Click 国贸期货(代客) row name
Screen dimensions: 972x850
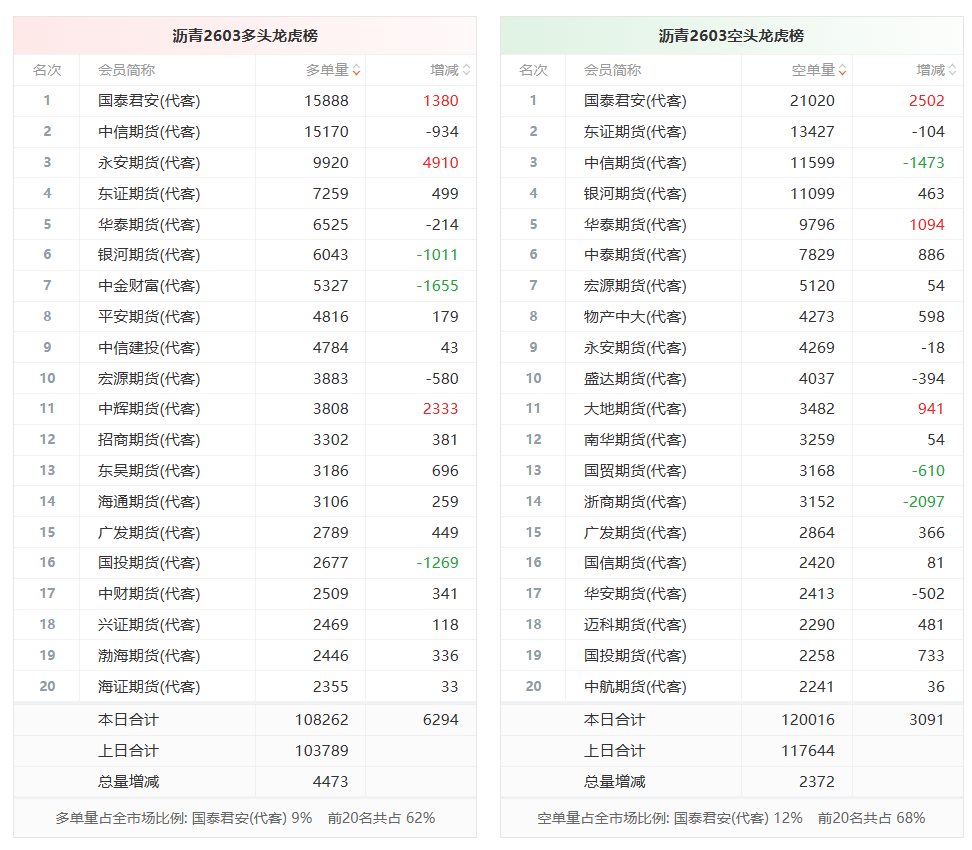pyautogui.click(x=635, y=471)
